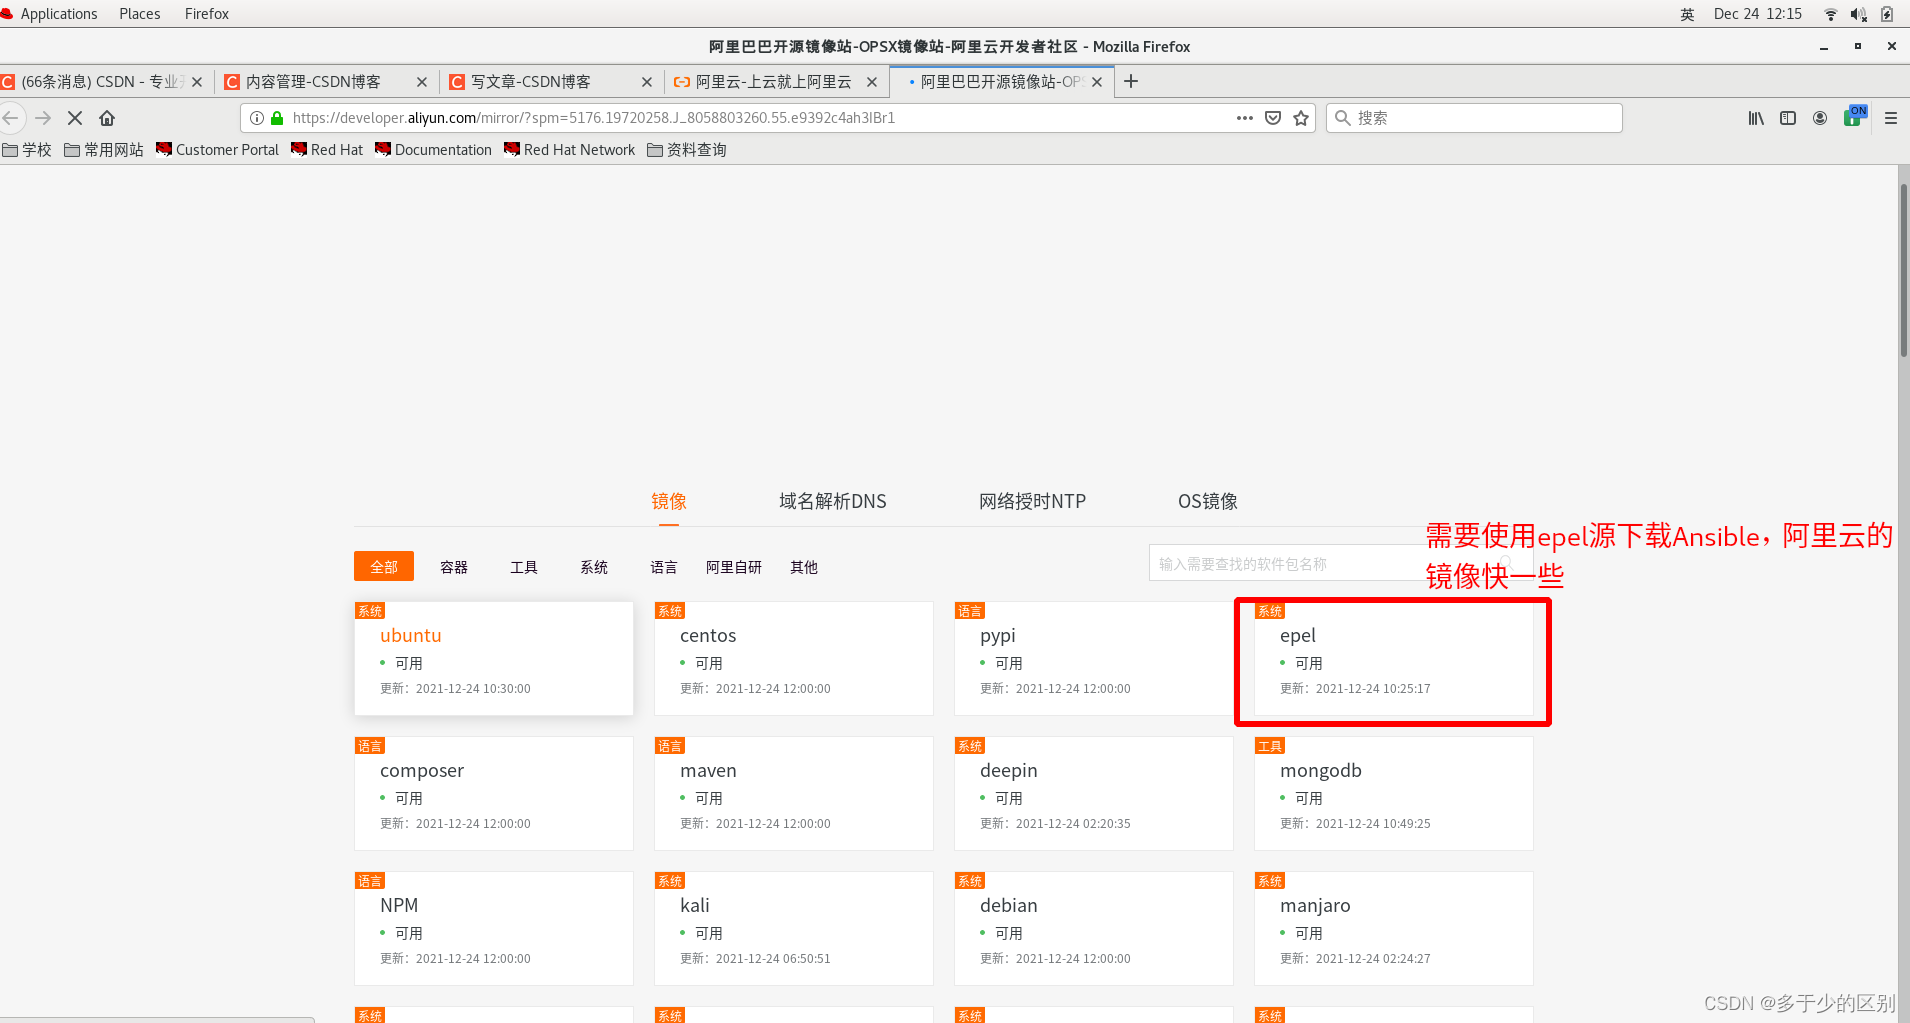
Task: Select the 网络授时NTP section tab
Action: (1032, 501)
